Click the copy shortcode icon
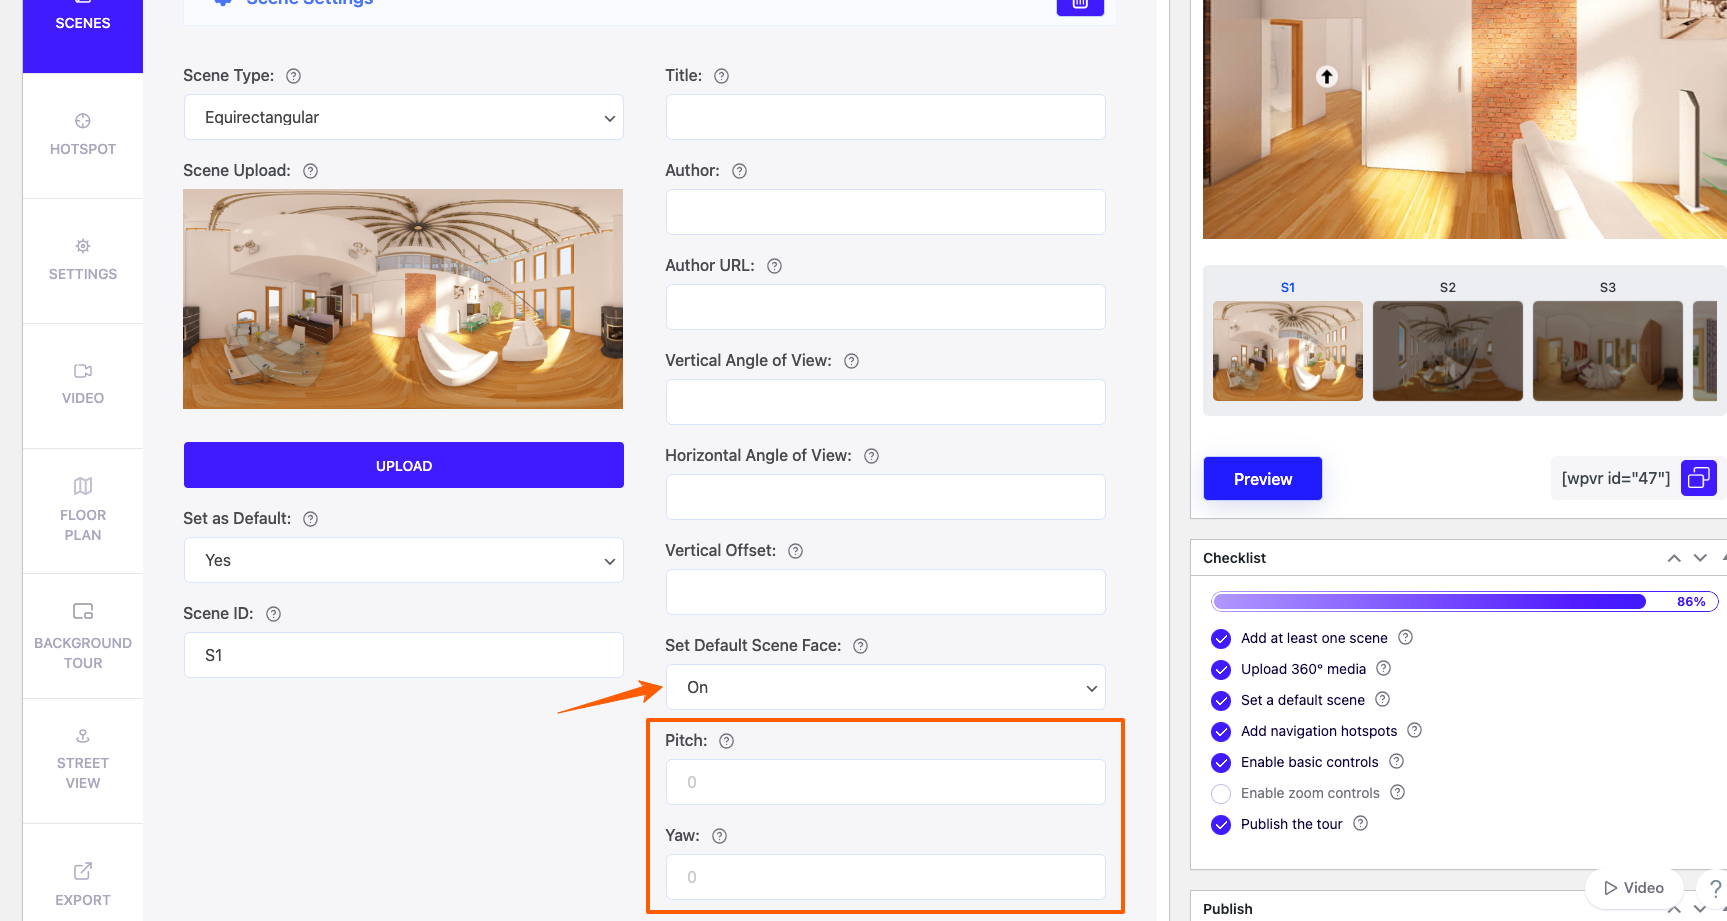Viewport: 1727px width, 921px height. (x=1698, y=478)
